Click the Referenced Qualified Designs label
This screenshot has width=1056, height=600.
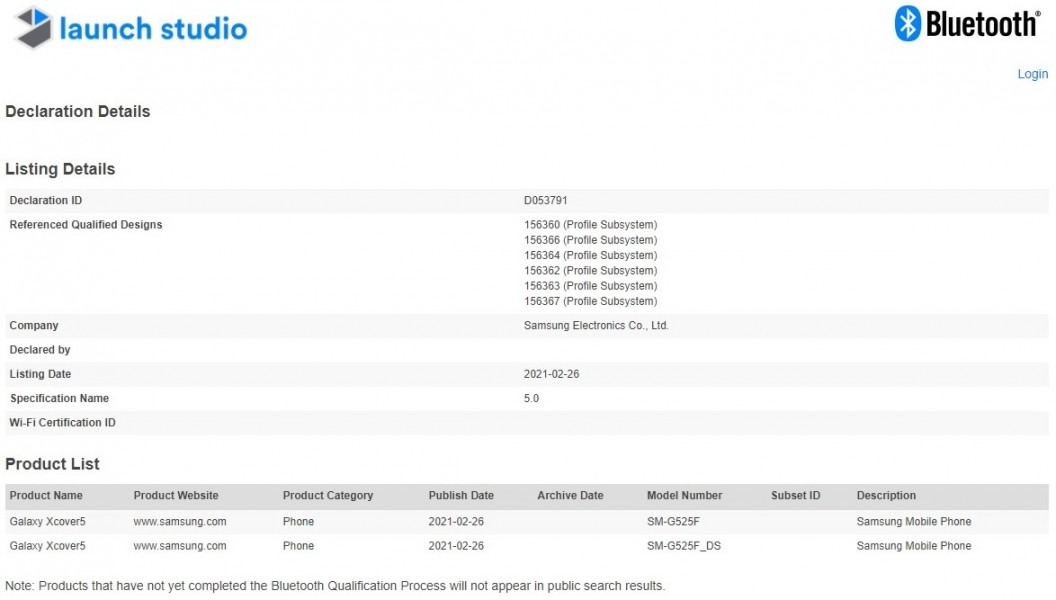click(x=86, y=225)
